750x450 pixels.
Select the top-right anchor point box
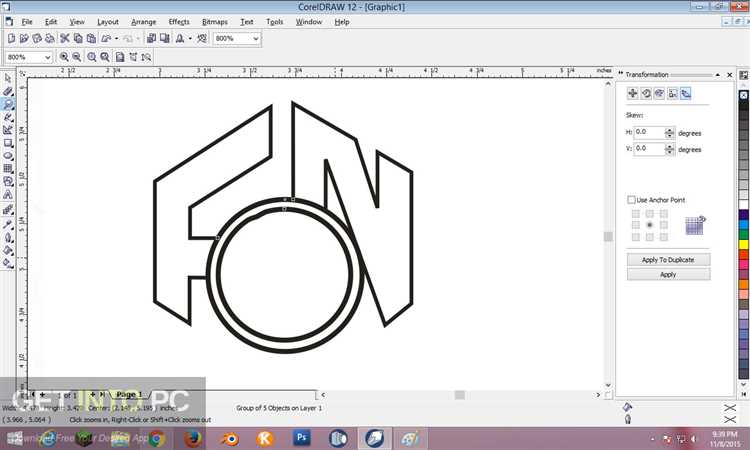(663, 213)
